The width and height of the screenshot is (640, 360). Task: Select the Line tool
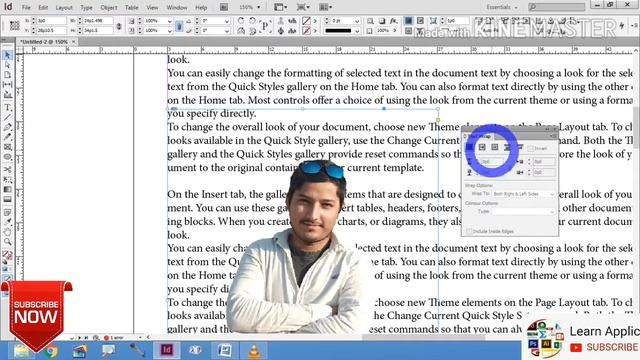point(7,118)
